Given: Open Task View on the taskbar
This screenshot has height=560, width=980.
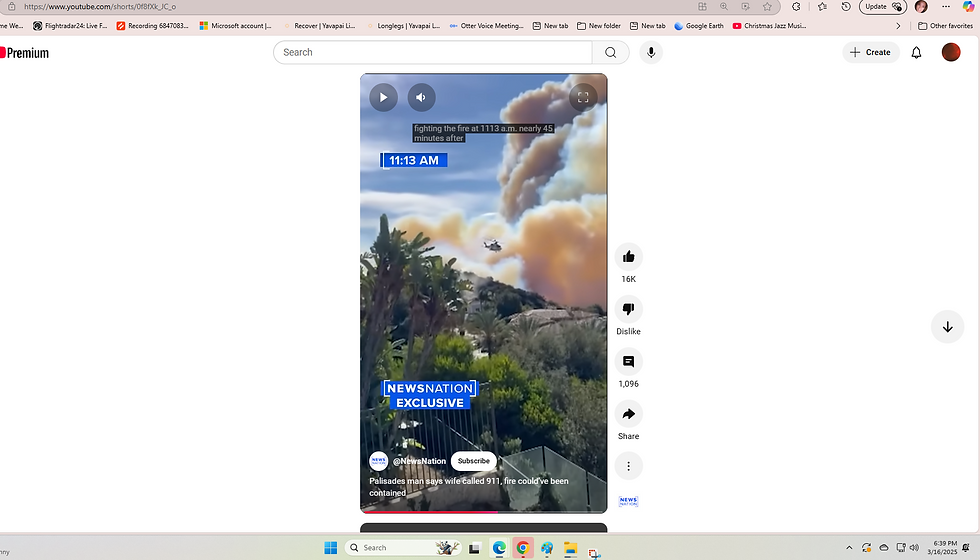Looking at the screenshot, I should [x=474, y=548].
